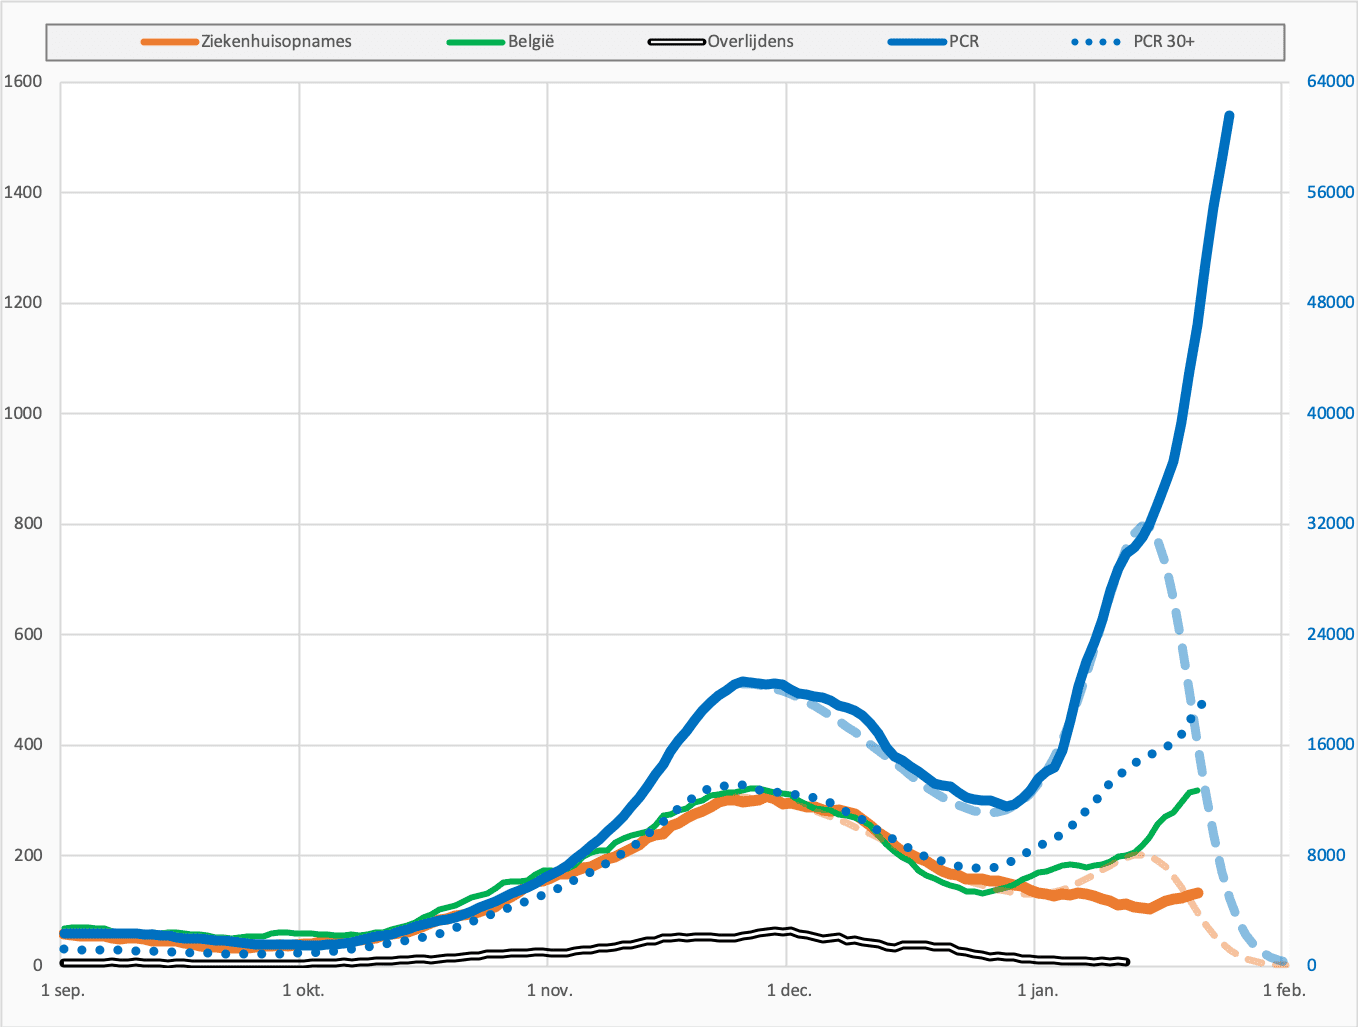The width and height of the screenshot is (1358, 1027).
Task: Click the Ziekenhuisopnames legend label
Action: (x=277, y=41)
